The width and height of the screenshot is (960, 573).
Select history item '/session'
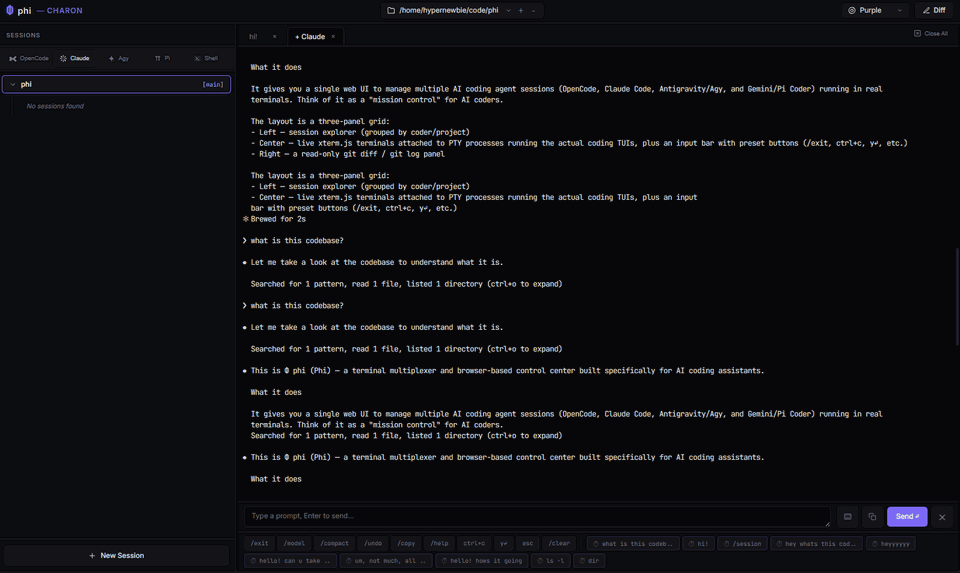(743, 543)
